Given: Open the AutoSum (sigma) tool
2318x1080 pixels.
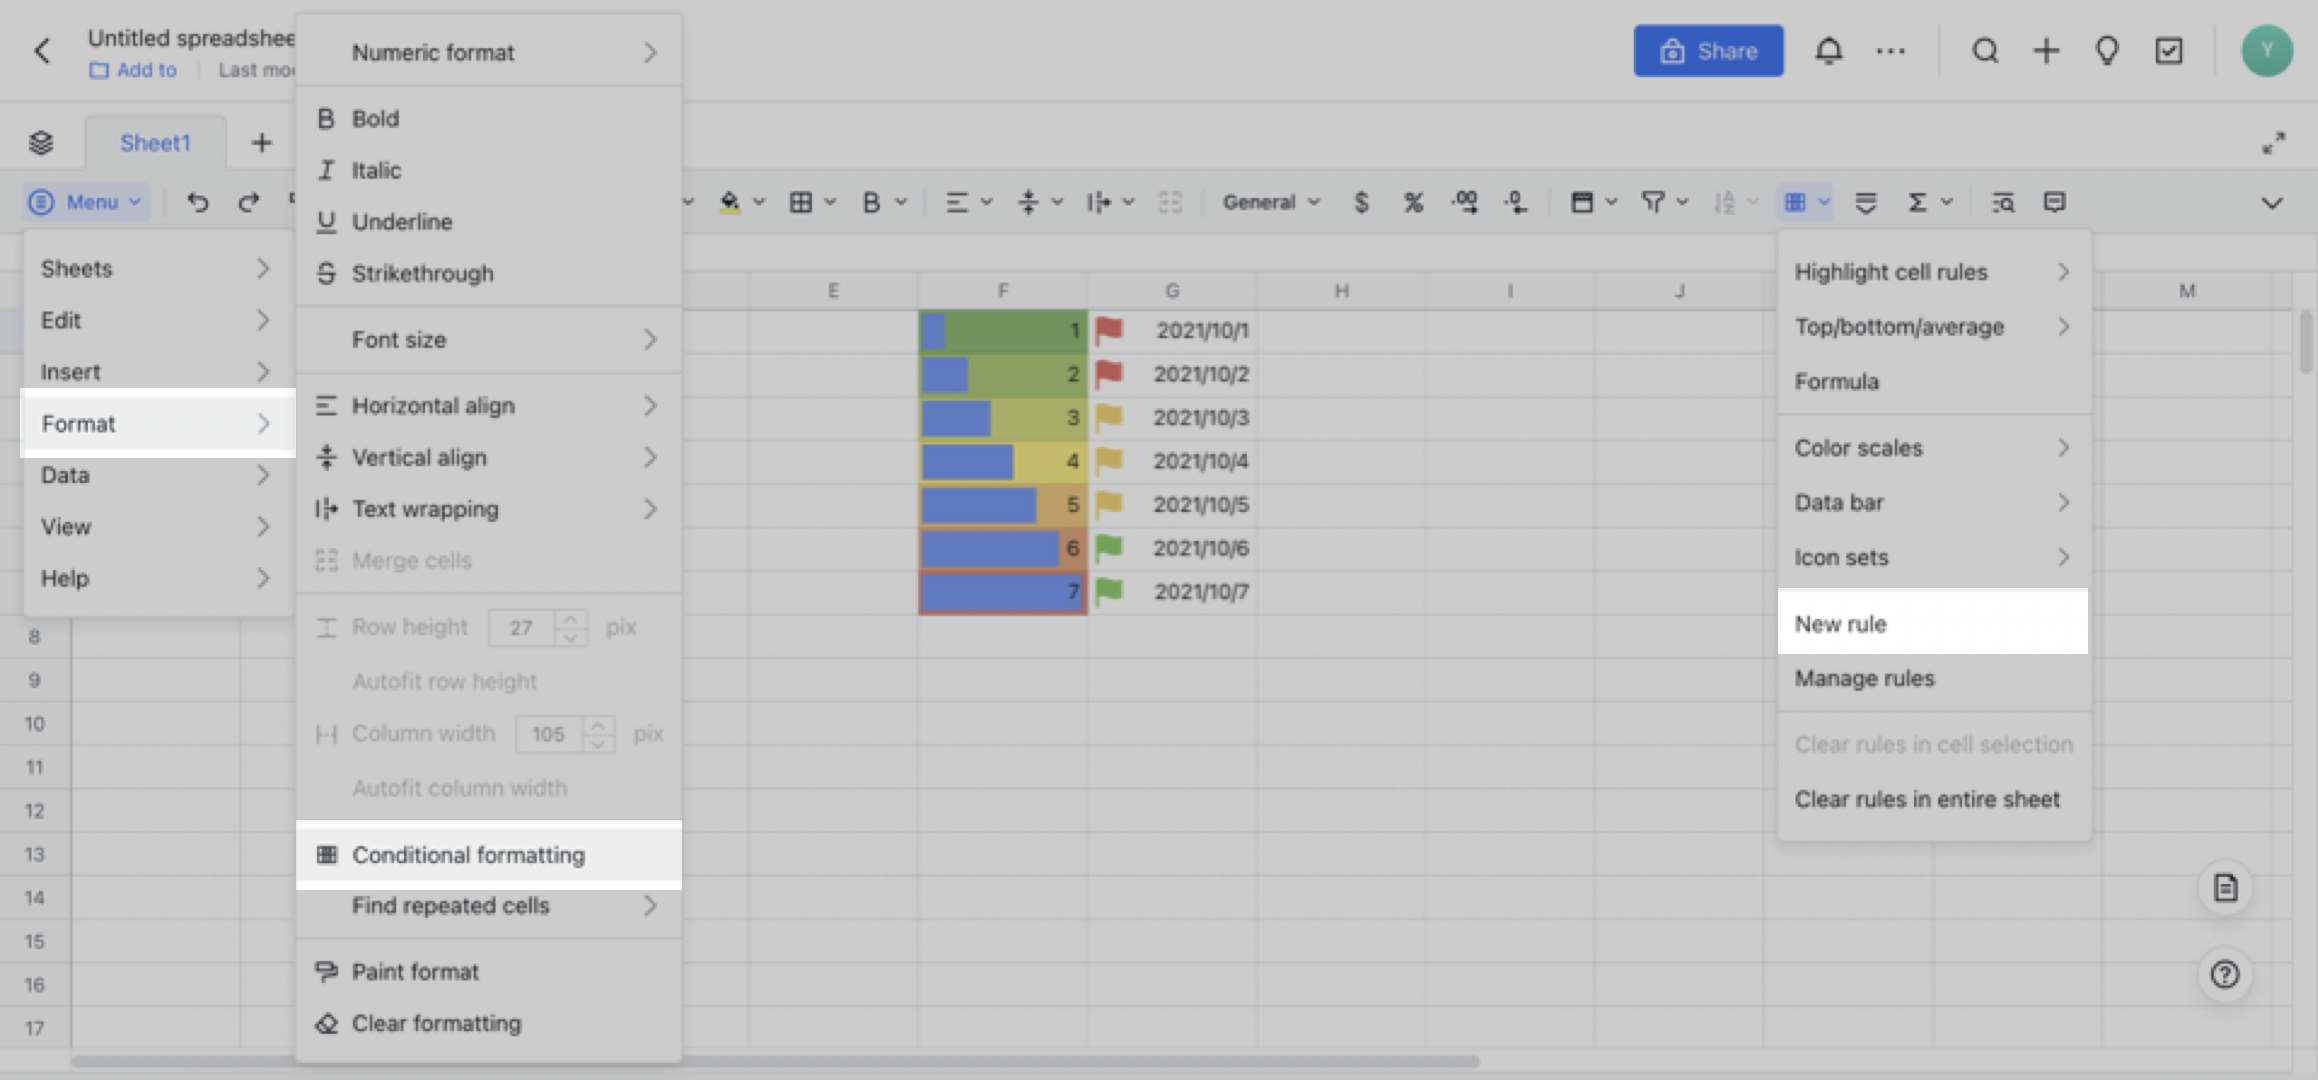Looking at the screenshot, I should pyautogui.click(x=1915, y=202).
